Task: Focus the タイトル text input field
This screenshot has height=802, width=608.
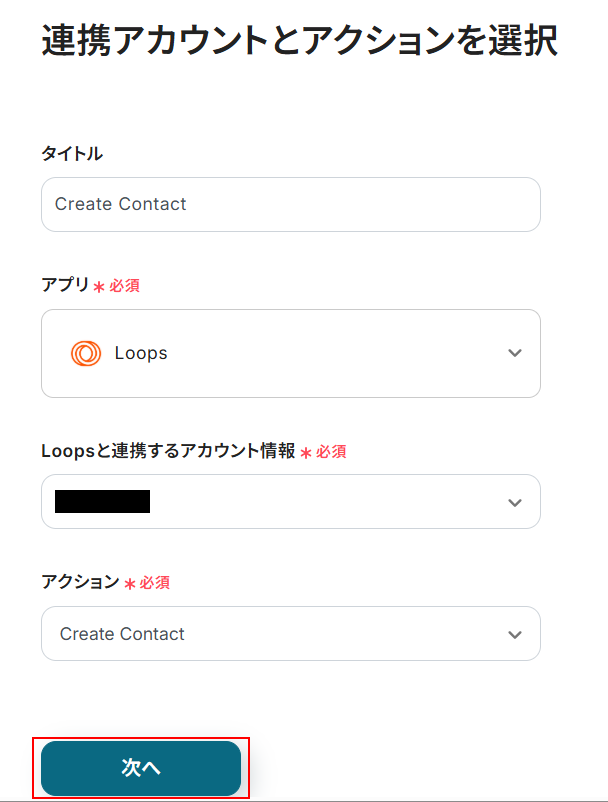Action: point(290,204)
